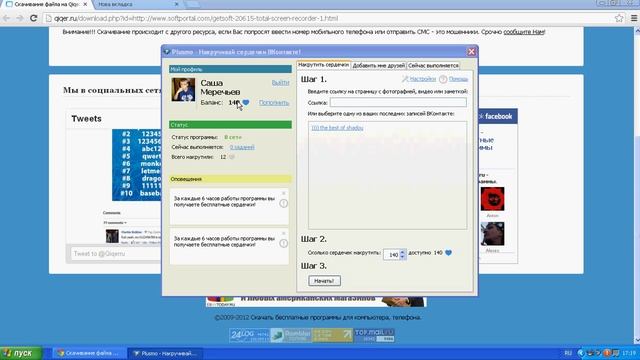Viewport: 640px width, 360px height.
Task: Click the blue heart next to Баланс
Action: point(246,102)
